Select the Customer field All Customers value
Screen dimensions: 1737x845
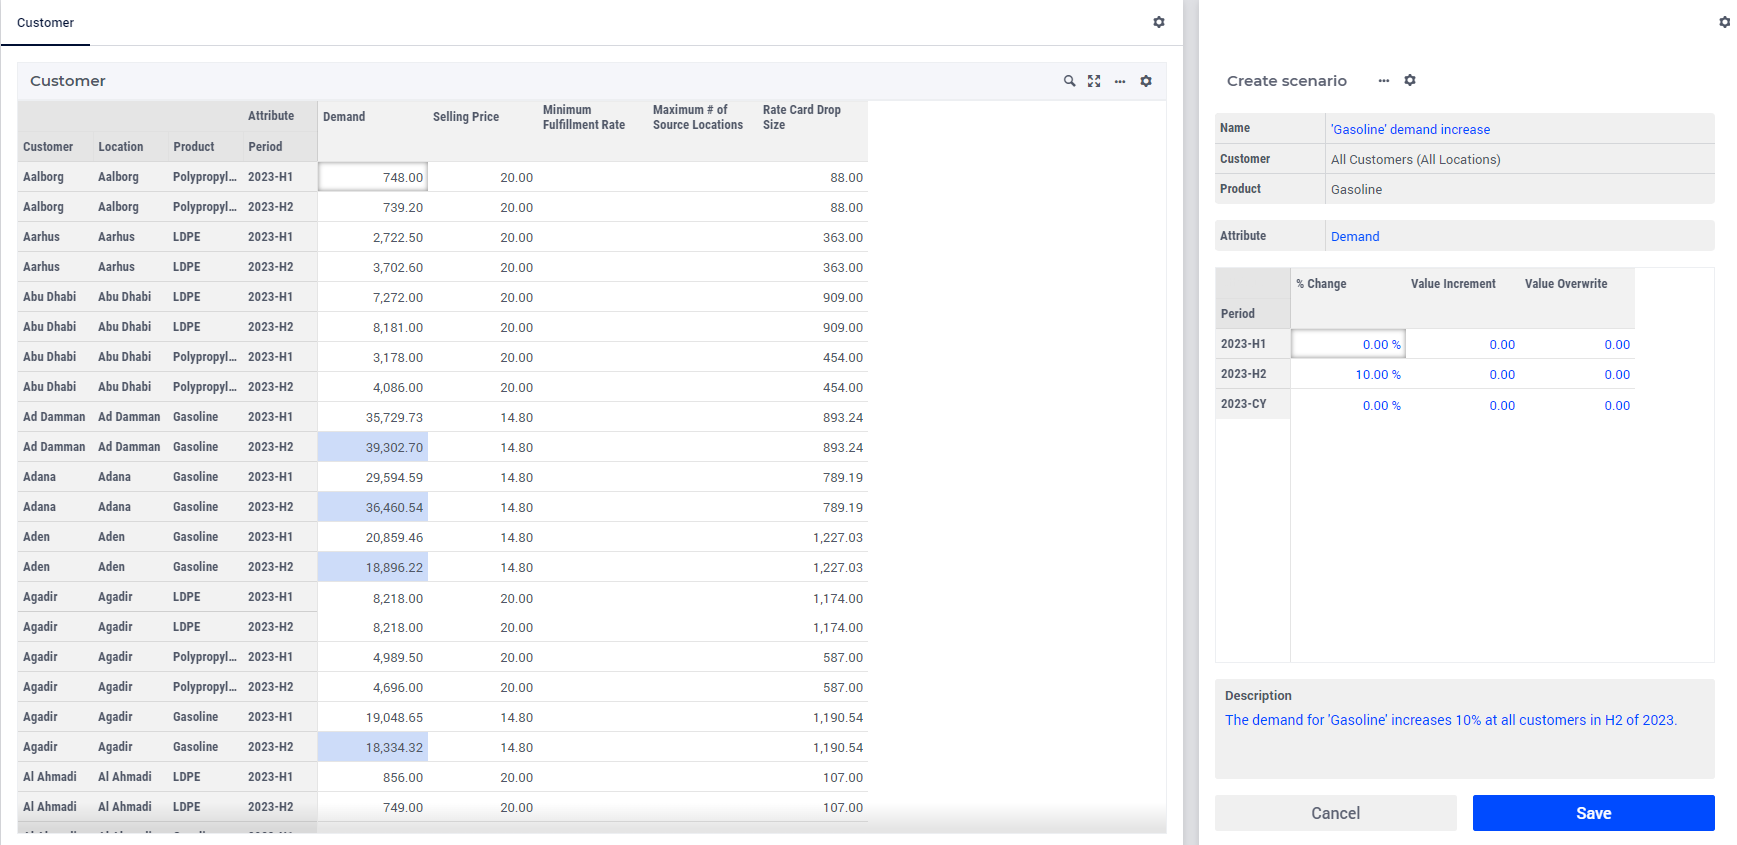(x=1519, y=159)
